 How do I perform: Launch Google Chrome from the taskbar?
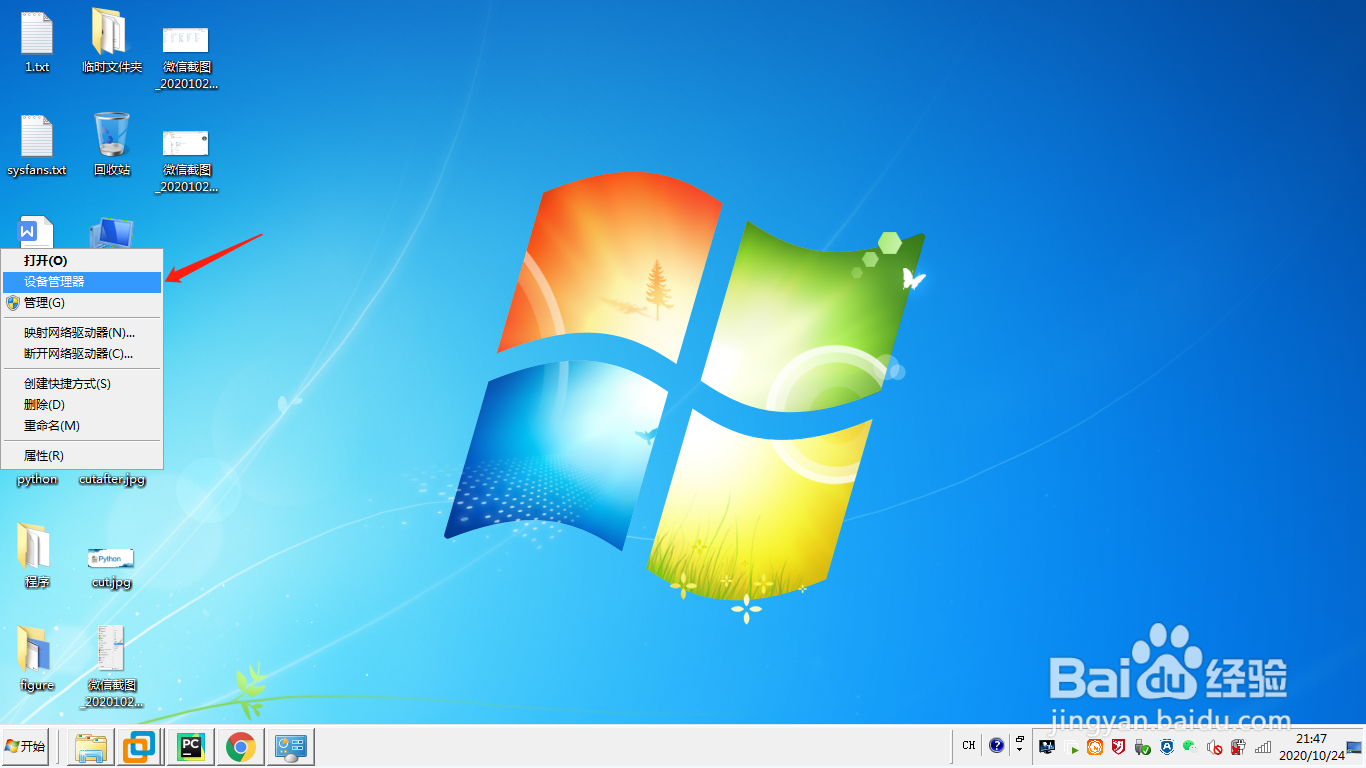pos(240,746)
